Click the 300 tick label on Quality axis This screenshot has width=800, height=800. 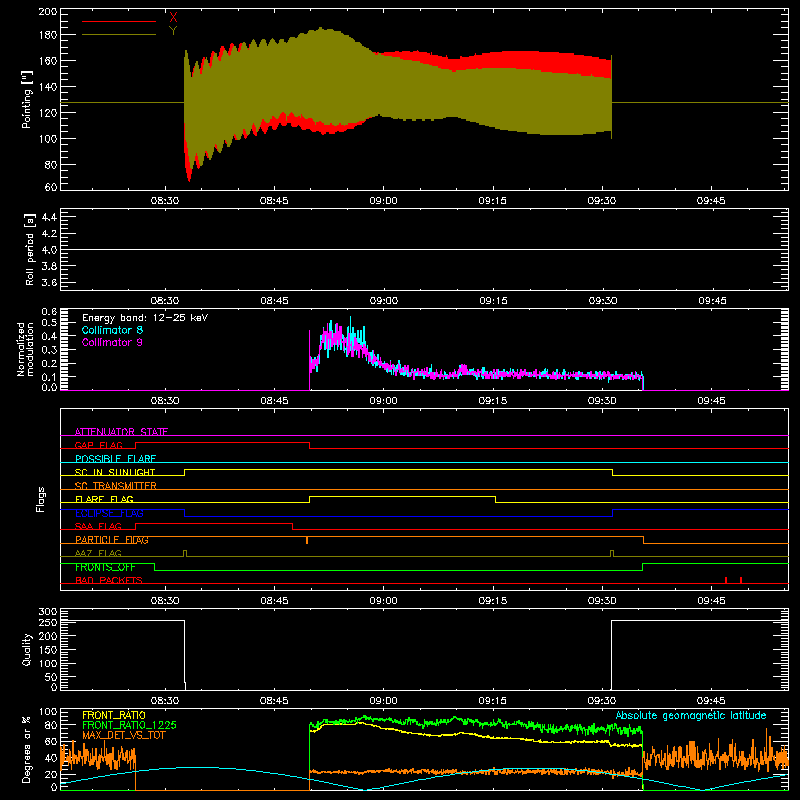(47, 612)
